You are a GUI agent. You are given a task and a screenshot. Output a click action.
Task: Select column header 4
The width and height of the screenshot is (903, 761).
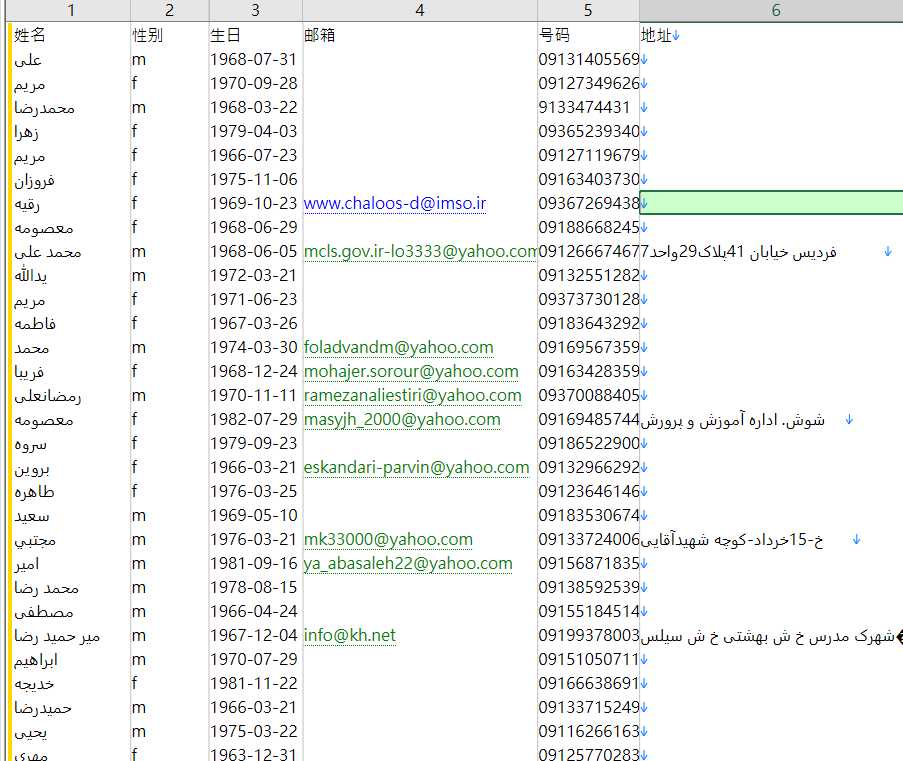click(x=419, y=10)
